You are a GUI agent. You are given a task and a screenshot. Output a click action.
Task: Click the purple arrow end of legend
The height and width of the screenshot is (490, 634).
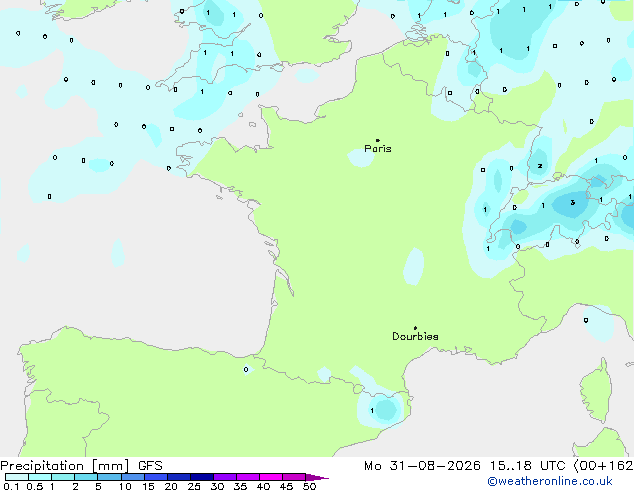tap(317, 477)
